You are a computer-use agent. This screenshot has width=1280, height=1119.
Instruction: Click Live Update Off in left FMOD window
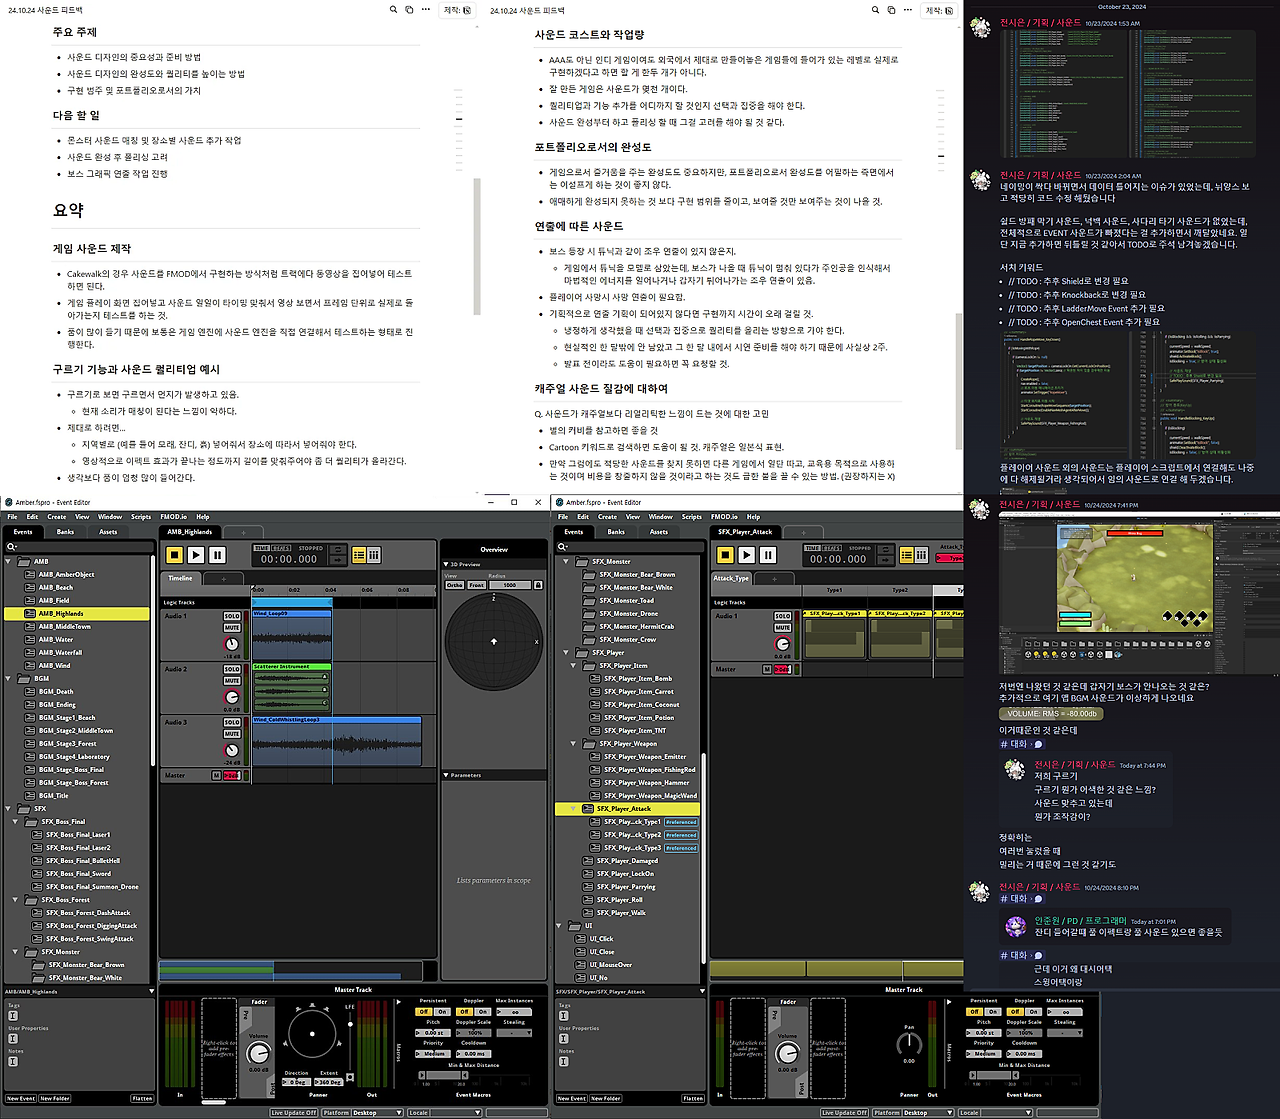(294, 1112)
